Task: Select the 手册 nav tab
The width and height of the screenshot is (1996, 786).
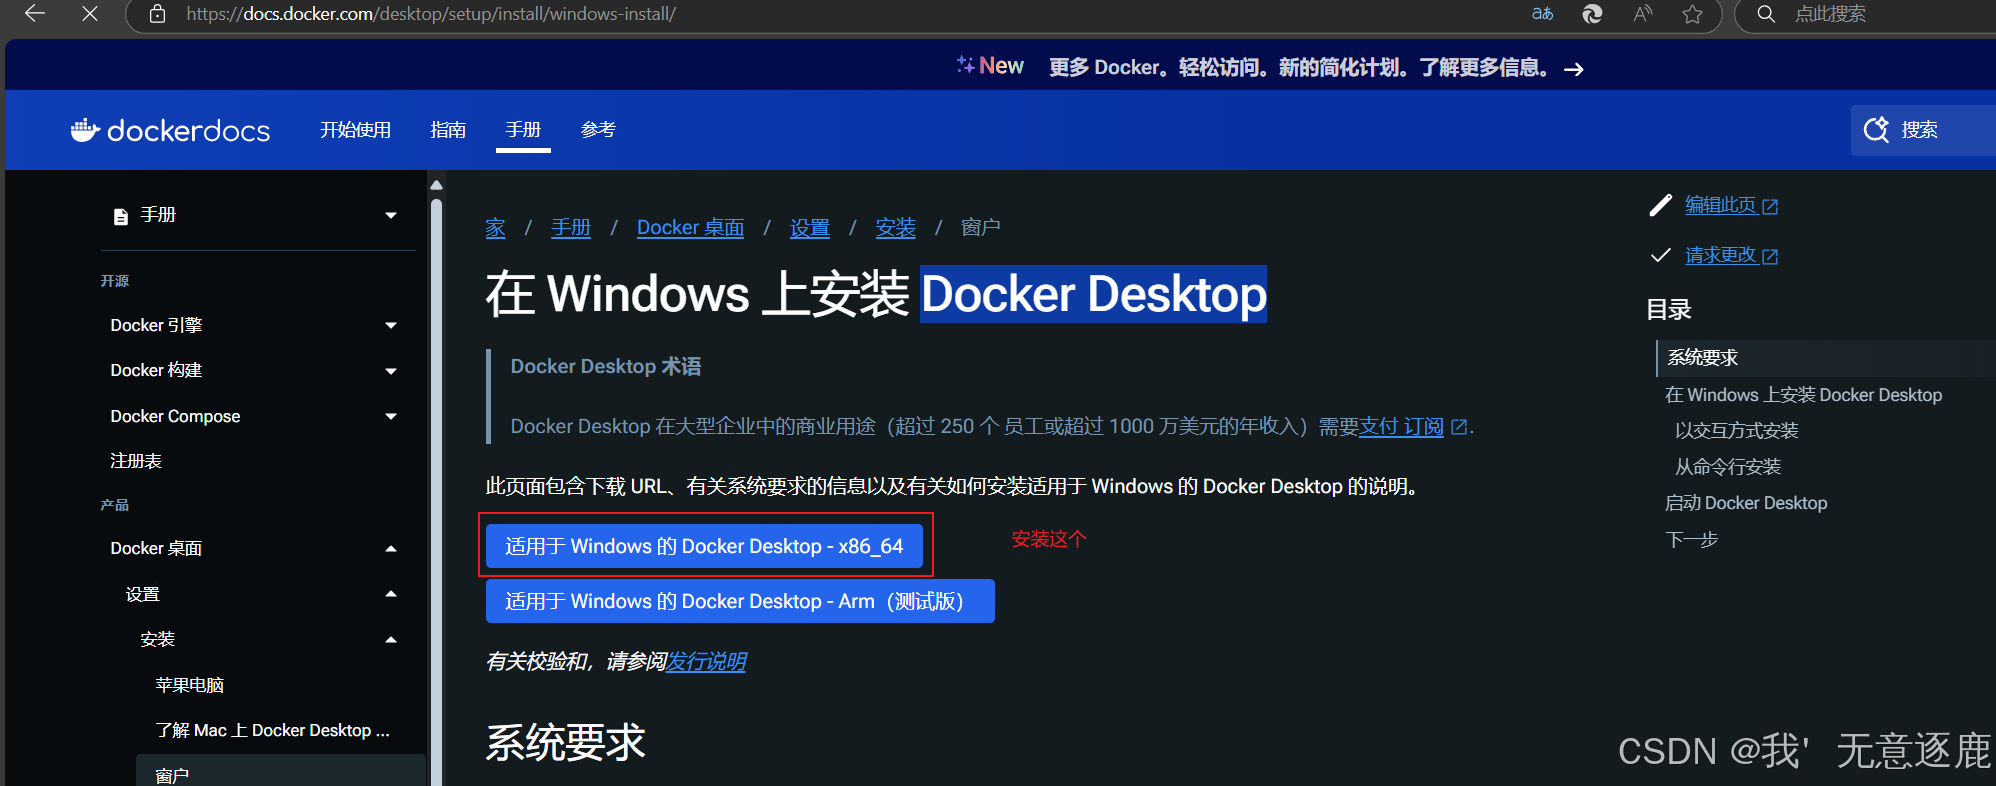Action: (523, 130)
